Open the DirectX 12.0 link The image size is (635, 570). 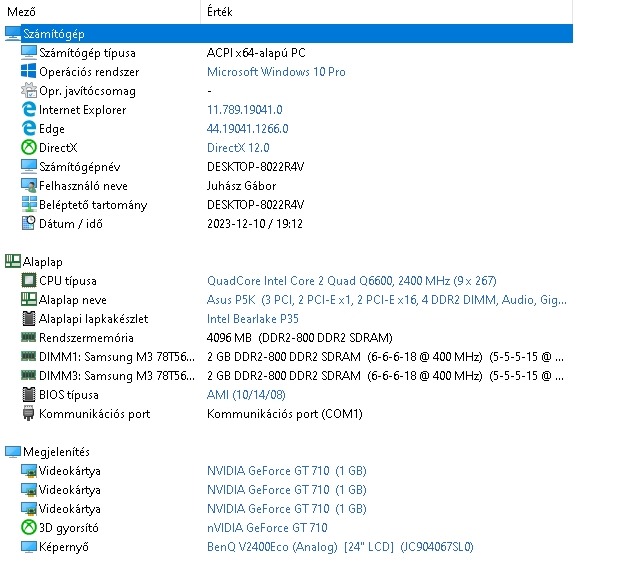click(238, 147)
